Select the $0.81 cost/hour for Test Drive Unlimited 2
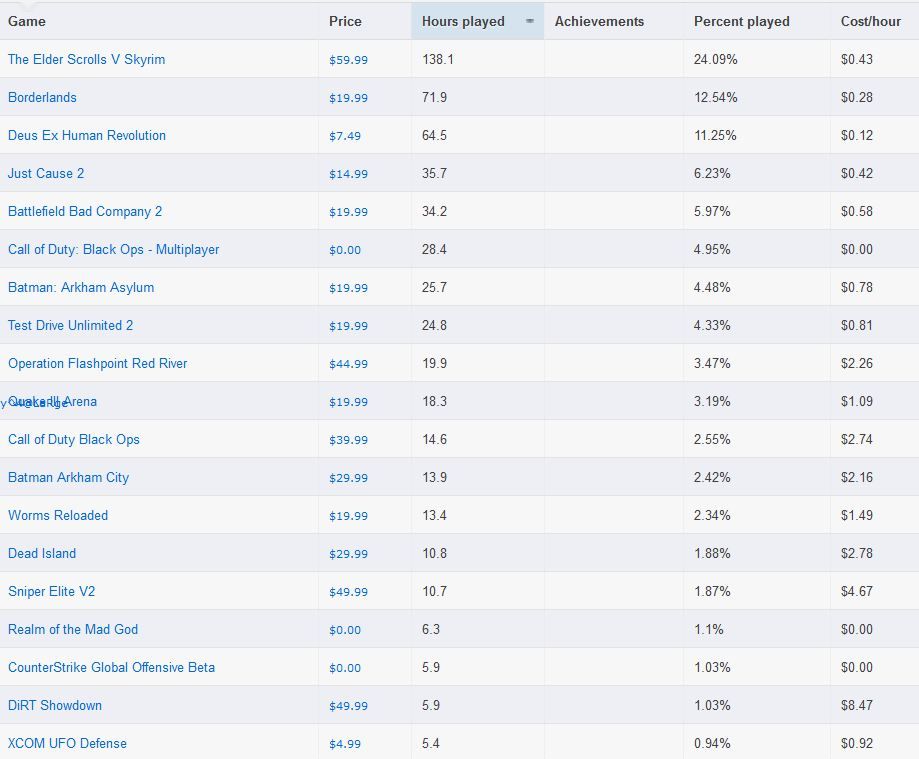The width and height of the screenshot is (919, 759). 857,325
